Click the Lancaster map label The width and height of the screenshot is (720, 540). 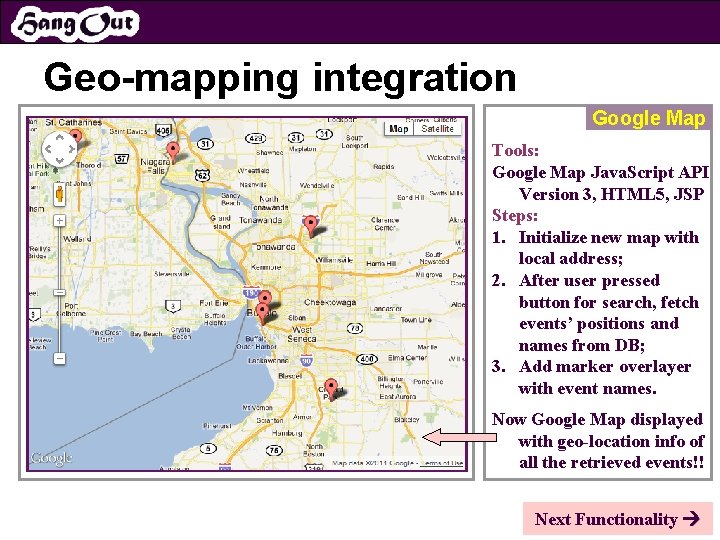[x=386, y=309]
